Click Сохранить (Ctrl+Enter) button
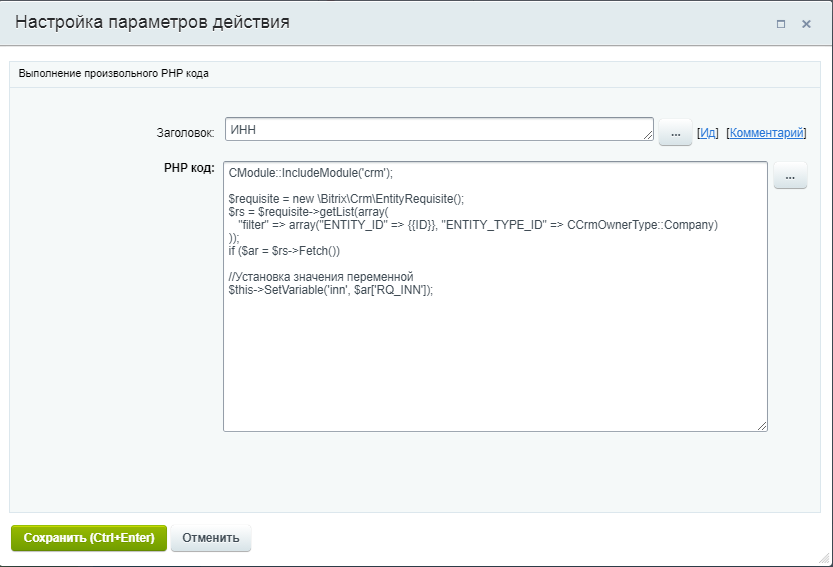833x567 pixels. [89, 538]
